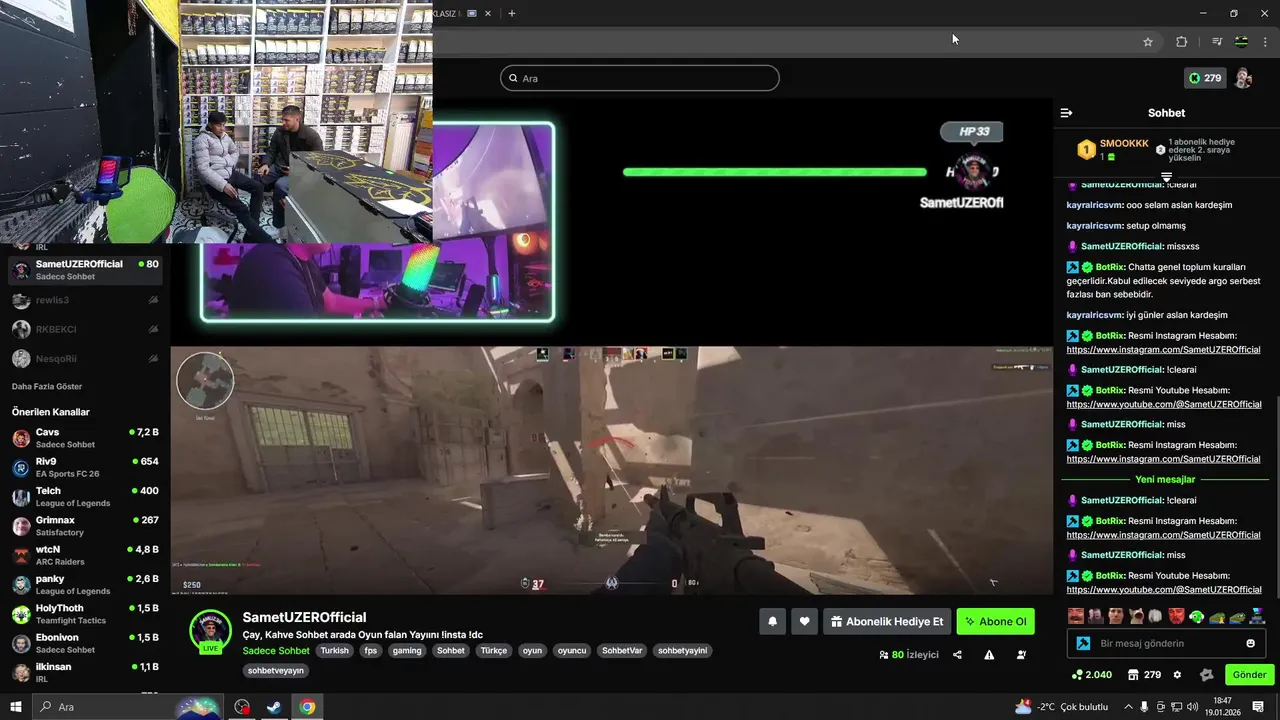Switch to Chrome in the taskbar
This screenshot has width=1280, height=720.
307,707
